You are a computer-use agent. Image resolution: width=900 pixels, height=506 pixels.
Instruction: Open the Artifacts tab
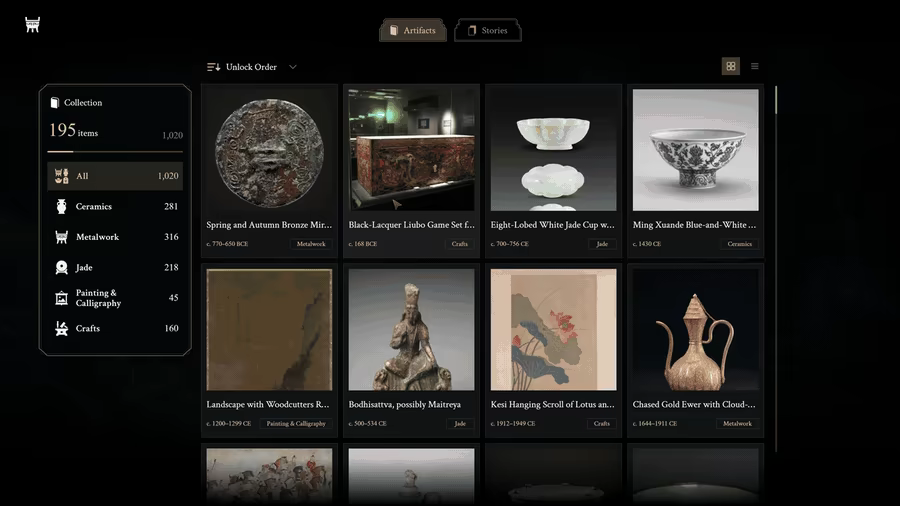[x=413, y=30]
